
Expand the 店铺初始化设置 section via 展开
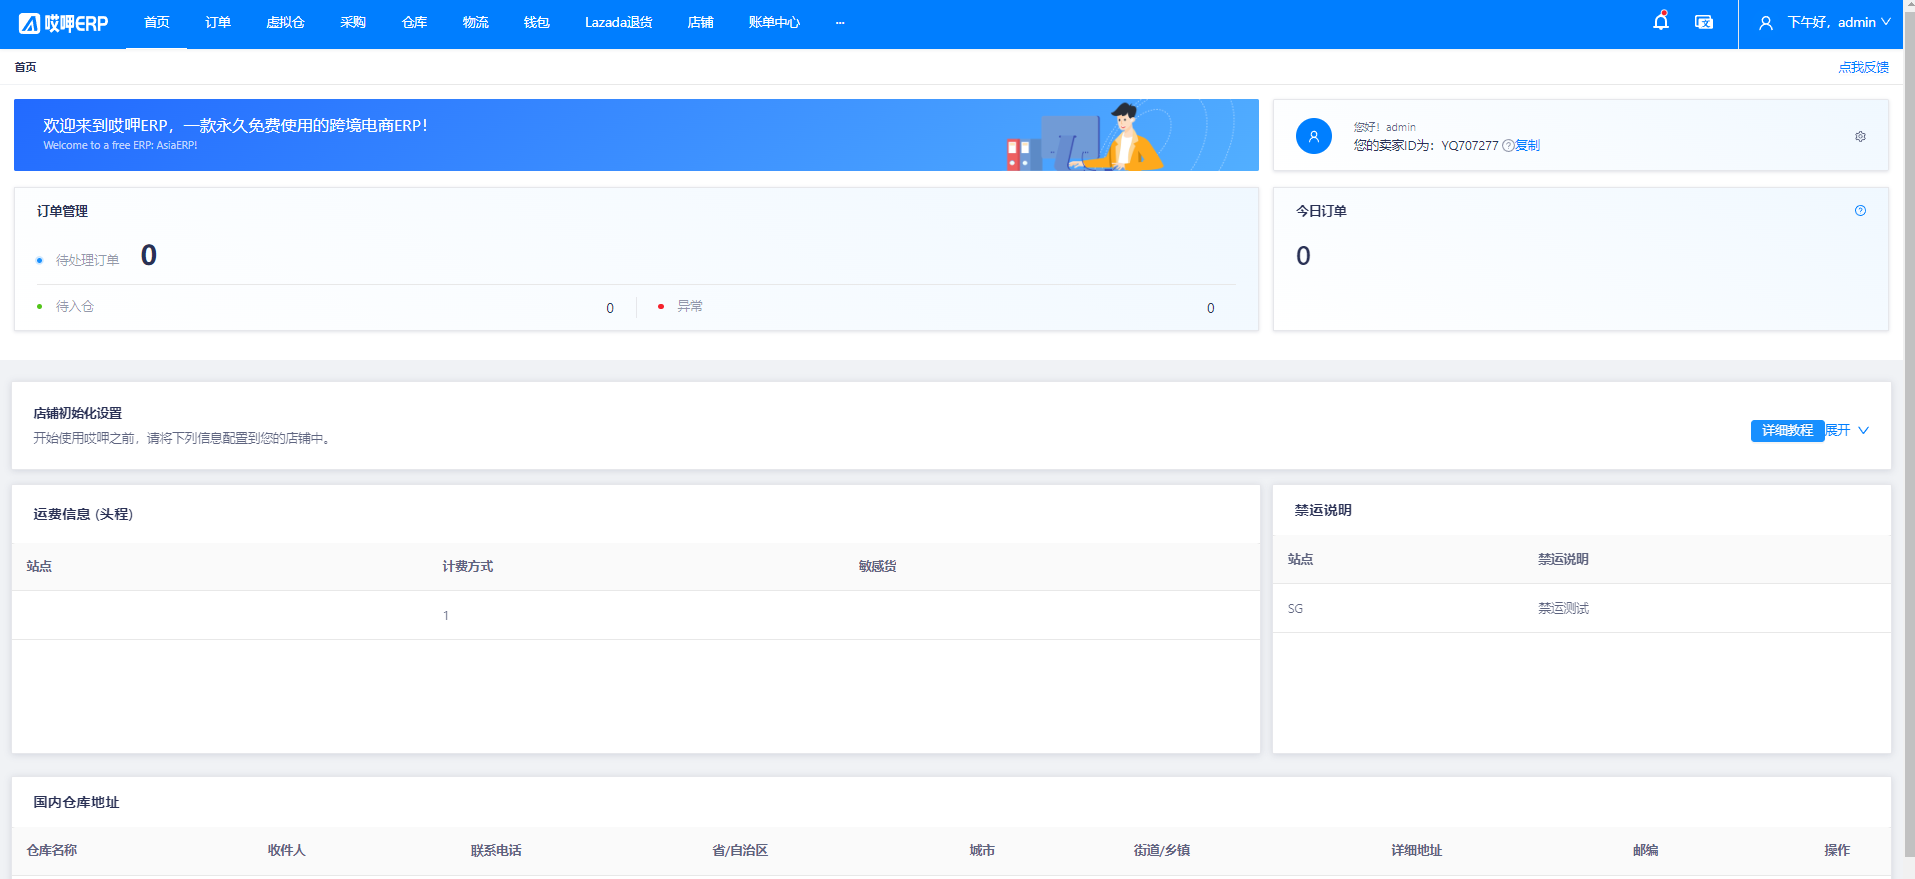(x=1846, y=430)
